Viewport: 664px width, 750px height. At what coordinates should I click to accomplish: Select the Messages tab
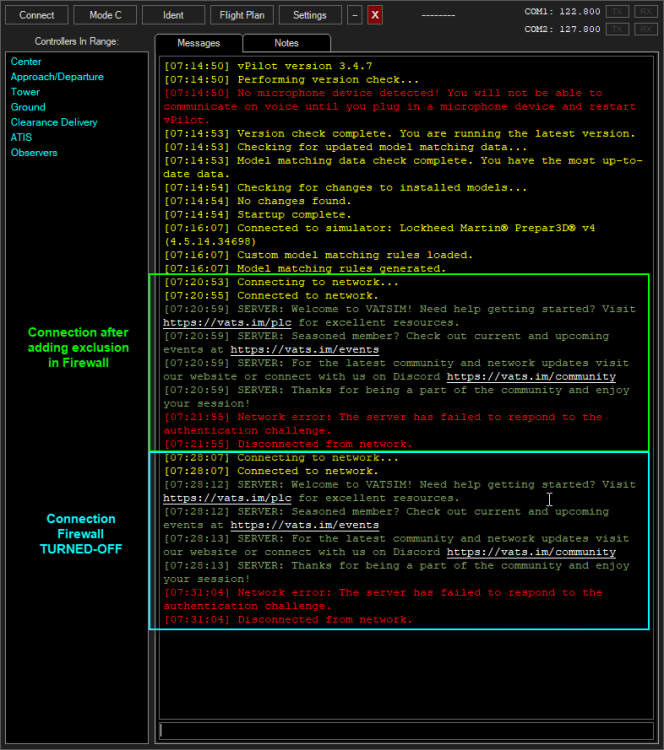tap(199, 43)
